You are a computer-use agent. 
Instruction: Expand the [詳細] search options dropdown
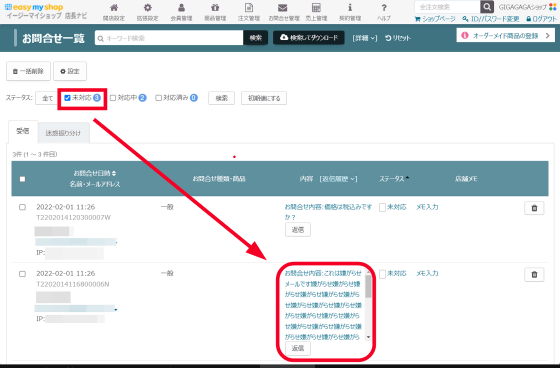(x=365, y=38)
